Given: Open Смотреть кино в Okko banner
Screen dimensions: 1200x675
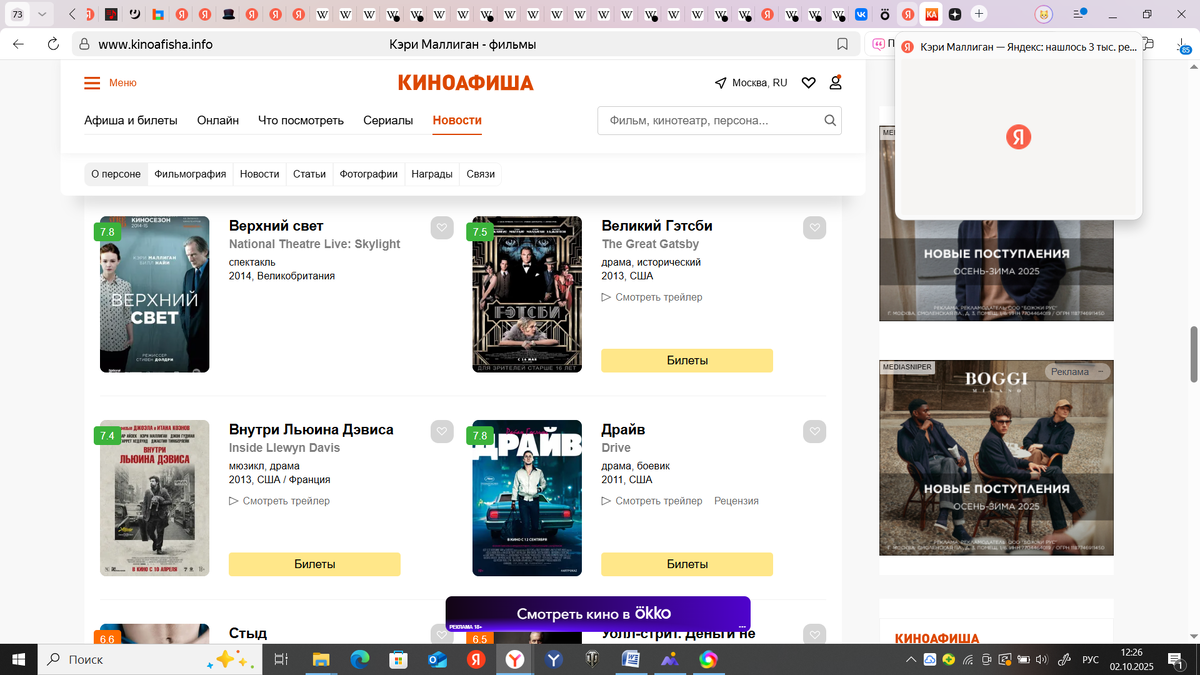Looking at the screenshot, I should [598, 614].
